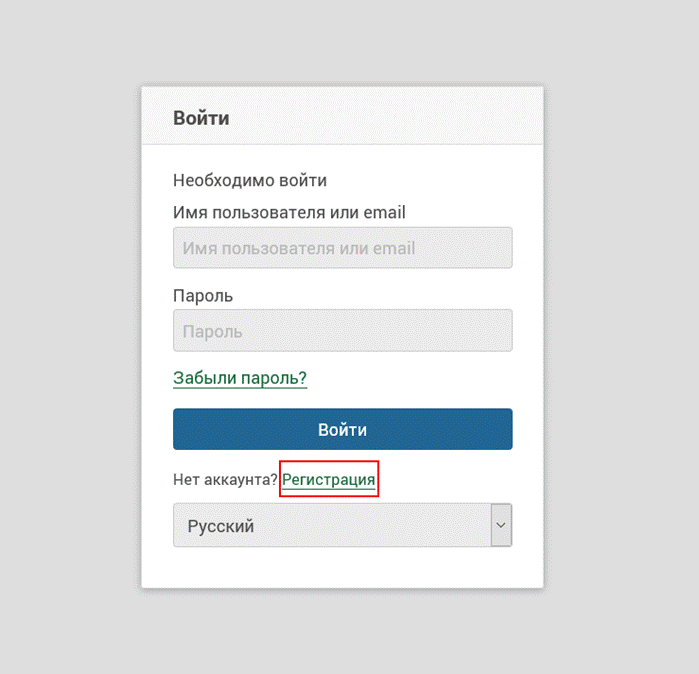This screenshot has width=699, height=674.
Task: Click the Пароль placeholder inside the password box
Action: [x=212, y=332]
